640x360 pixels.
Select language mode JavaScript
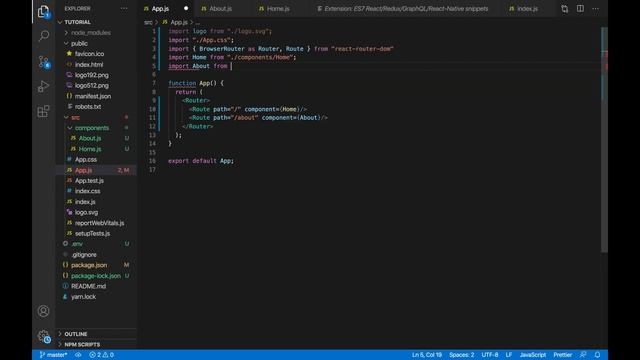pyautogui.click(x=533, y=355)
